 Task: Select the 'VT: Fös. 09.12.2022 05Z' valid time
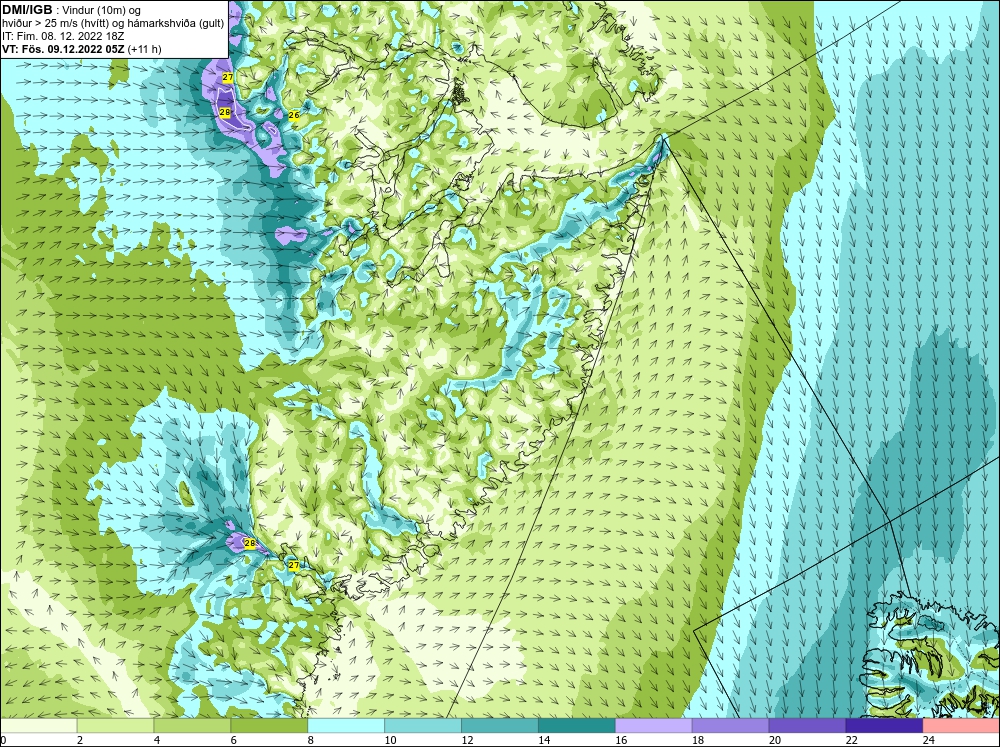pos(64,49)
